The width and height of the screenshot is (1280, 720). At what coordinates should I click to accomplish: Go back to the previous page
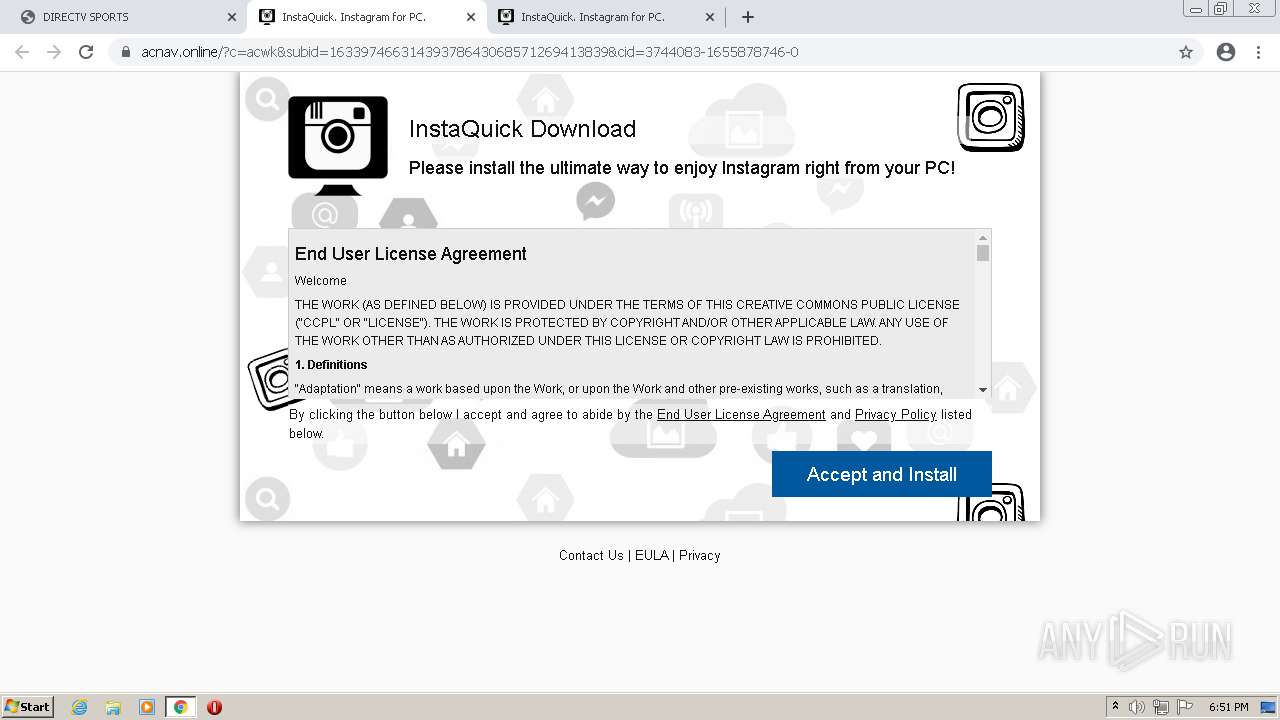point(22,52)
